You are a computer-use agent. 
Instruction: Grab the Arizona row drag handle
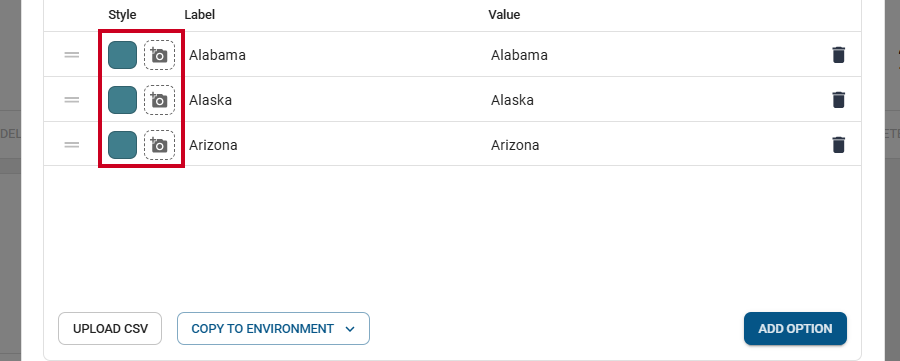pyautogui.click(x=72, y=145)
